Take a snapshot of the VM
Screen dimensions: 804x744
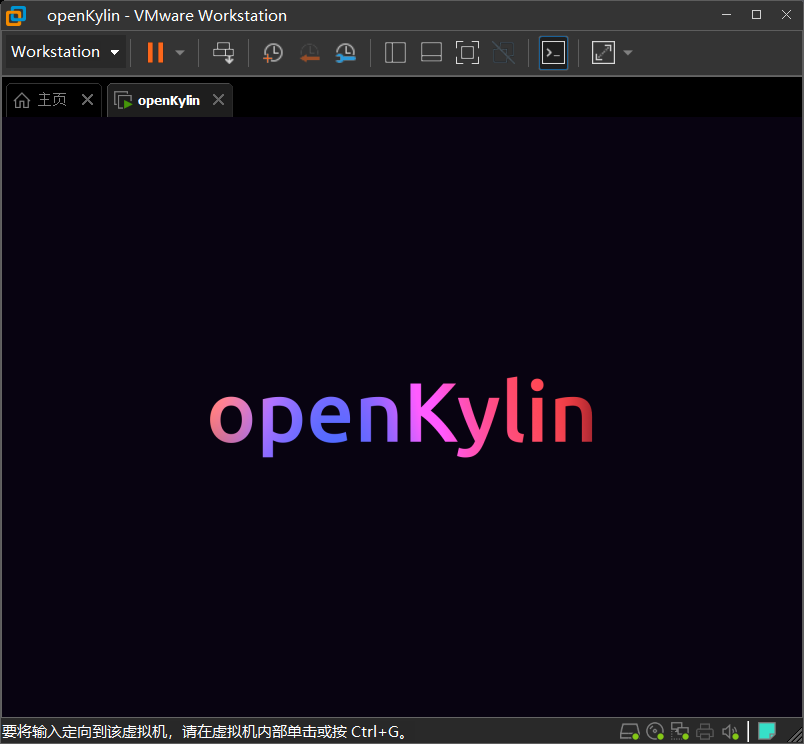pyautogui.click(x=273, y=52)
